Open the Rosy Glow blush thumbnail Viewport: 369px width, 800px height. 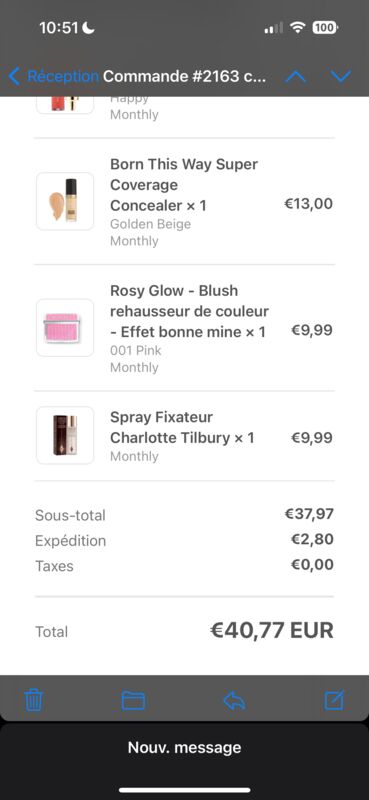point(65,328)
